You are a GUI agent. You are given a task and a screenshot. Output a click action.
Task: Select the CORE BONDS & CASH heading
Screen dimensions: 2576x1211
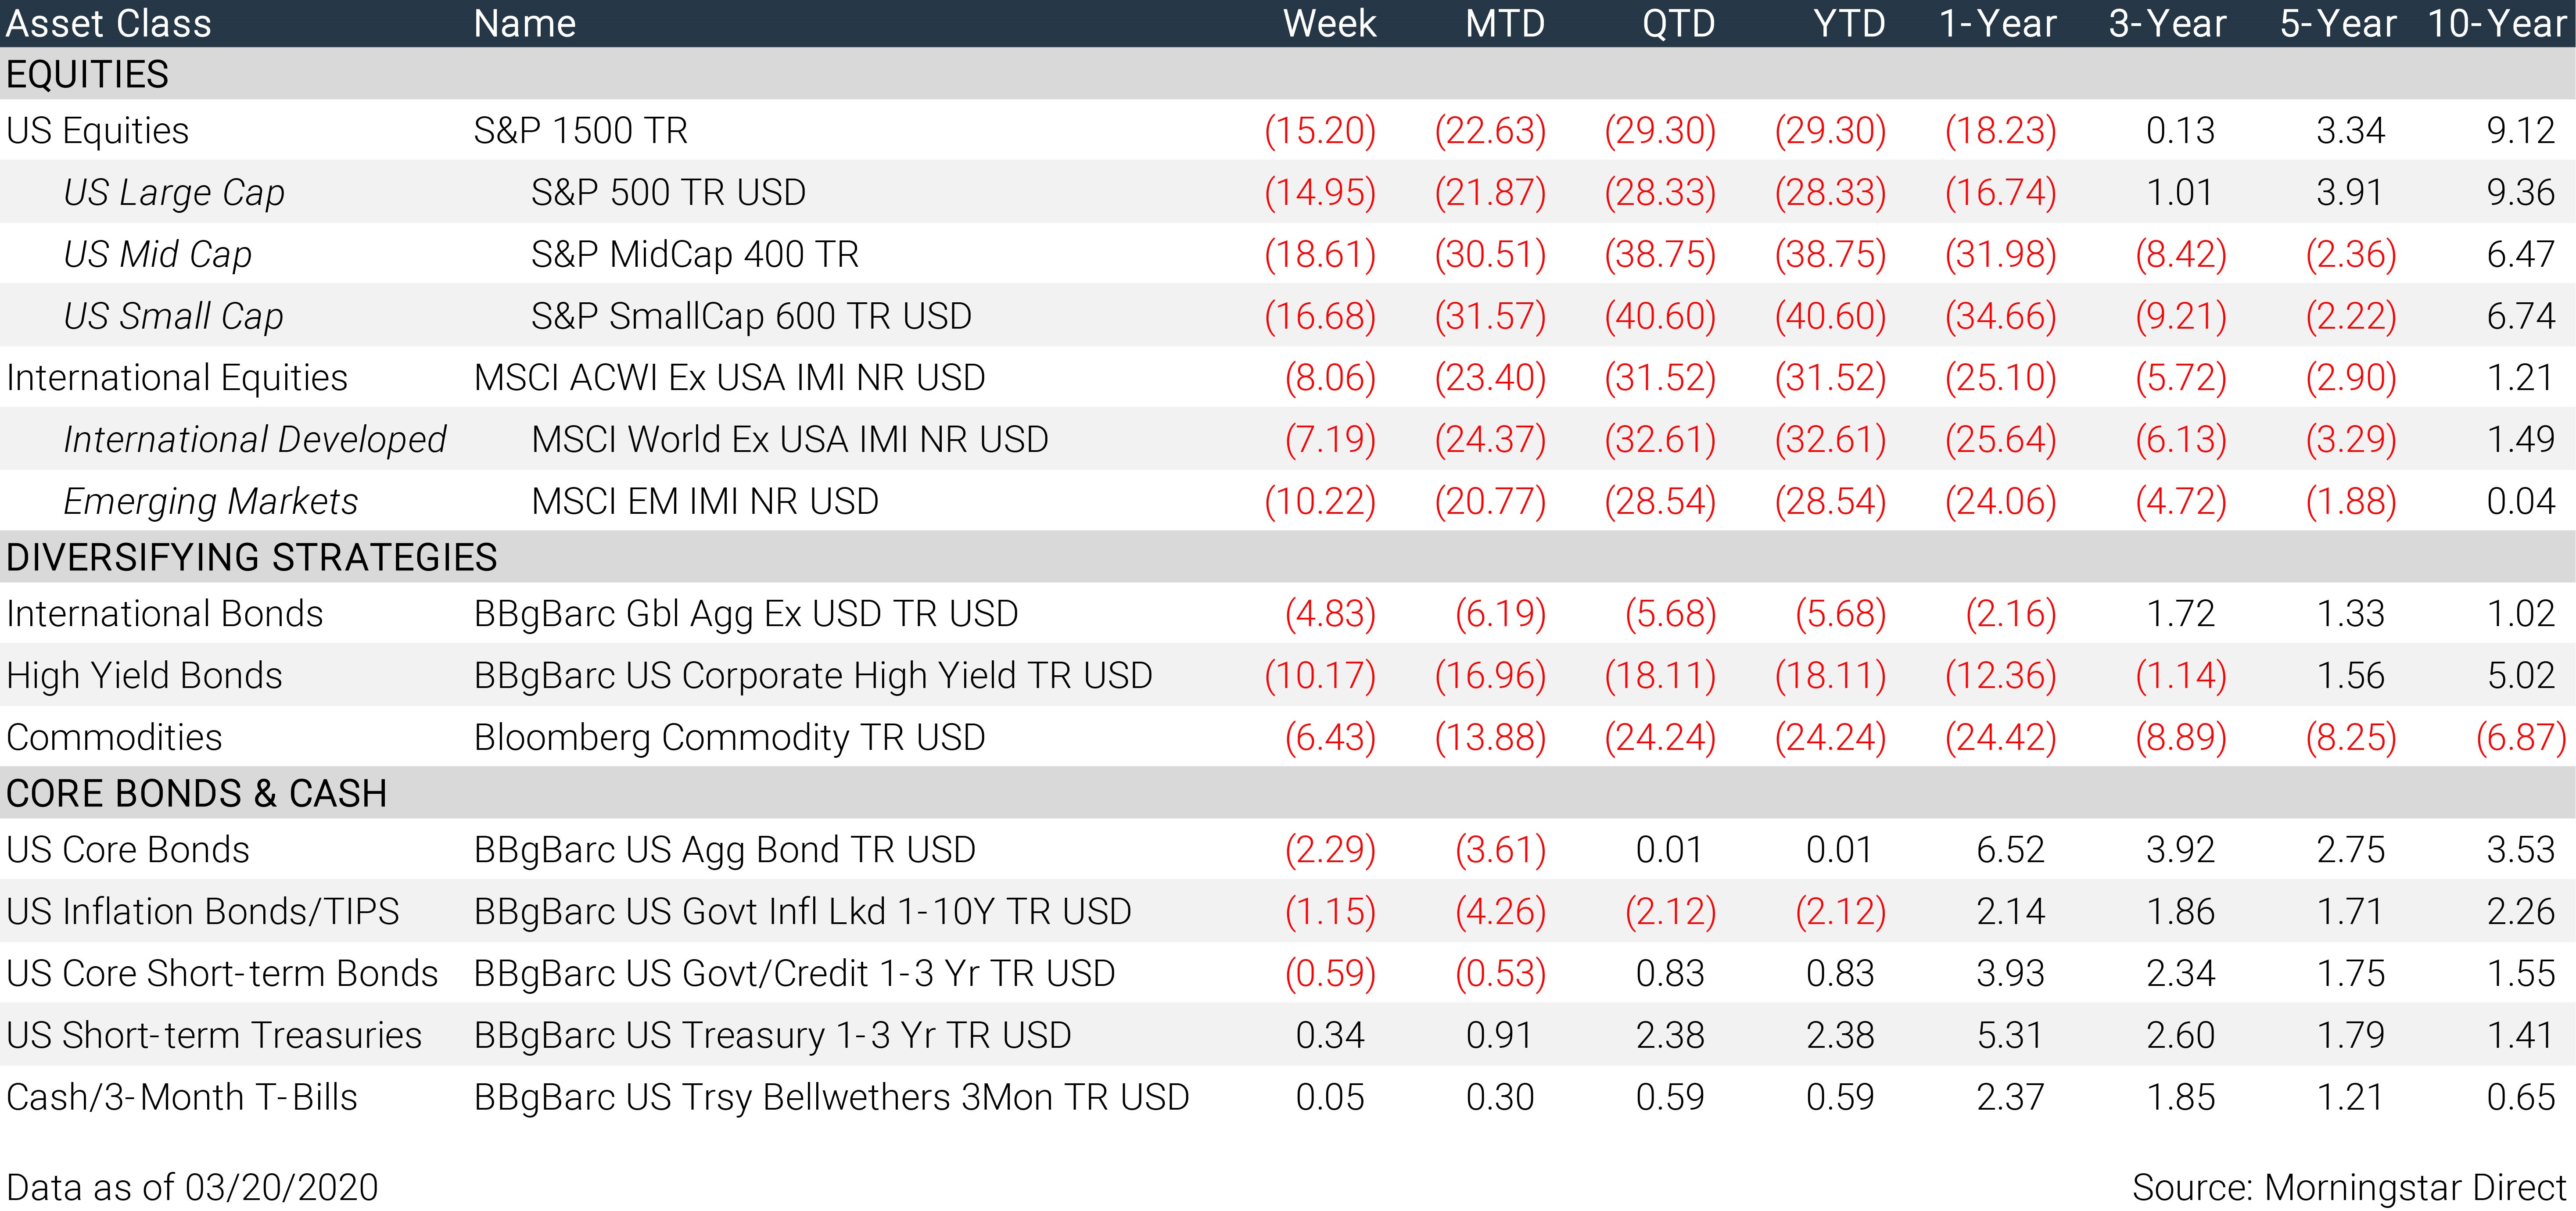196,793
